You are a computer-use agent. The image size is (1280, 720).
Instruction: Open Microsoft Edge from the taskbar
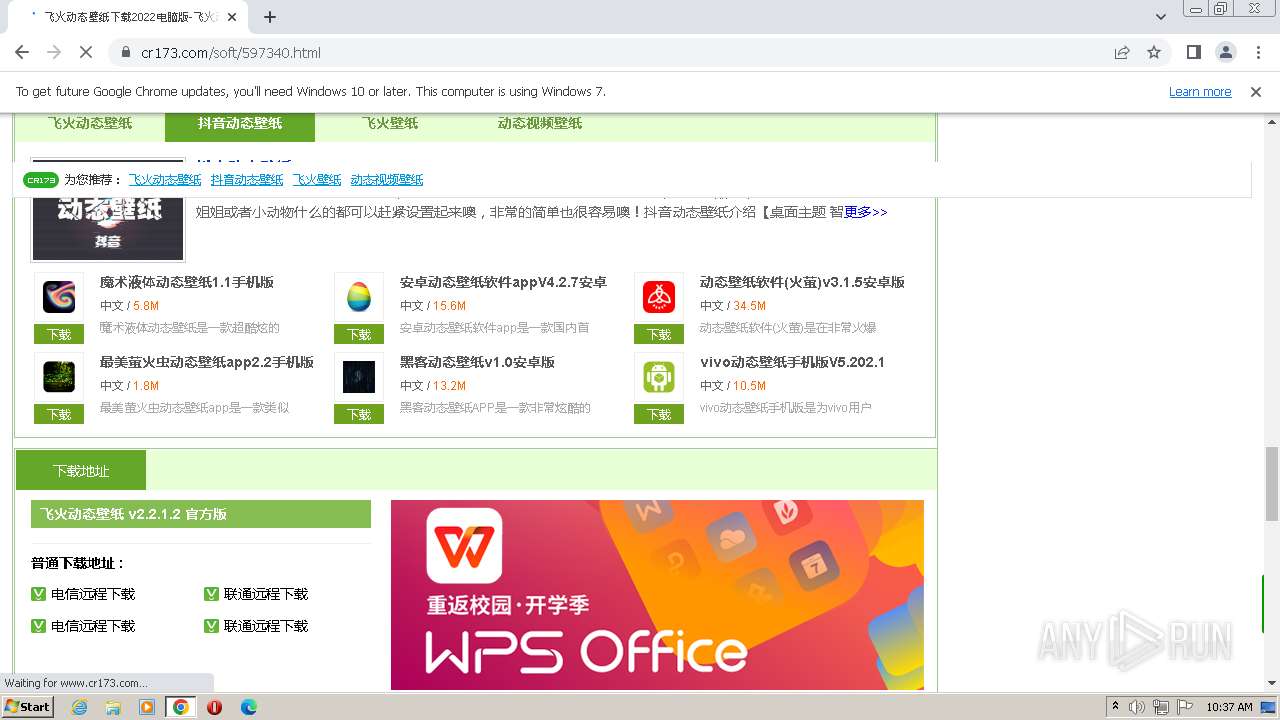[x=249, y=707]
